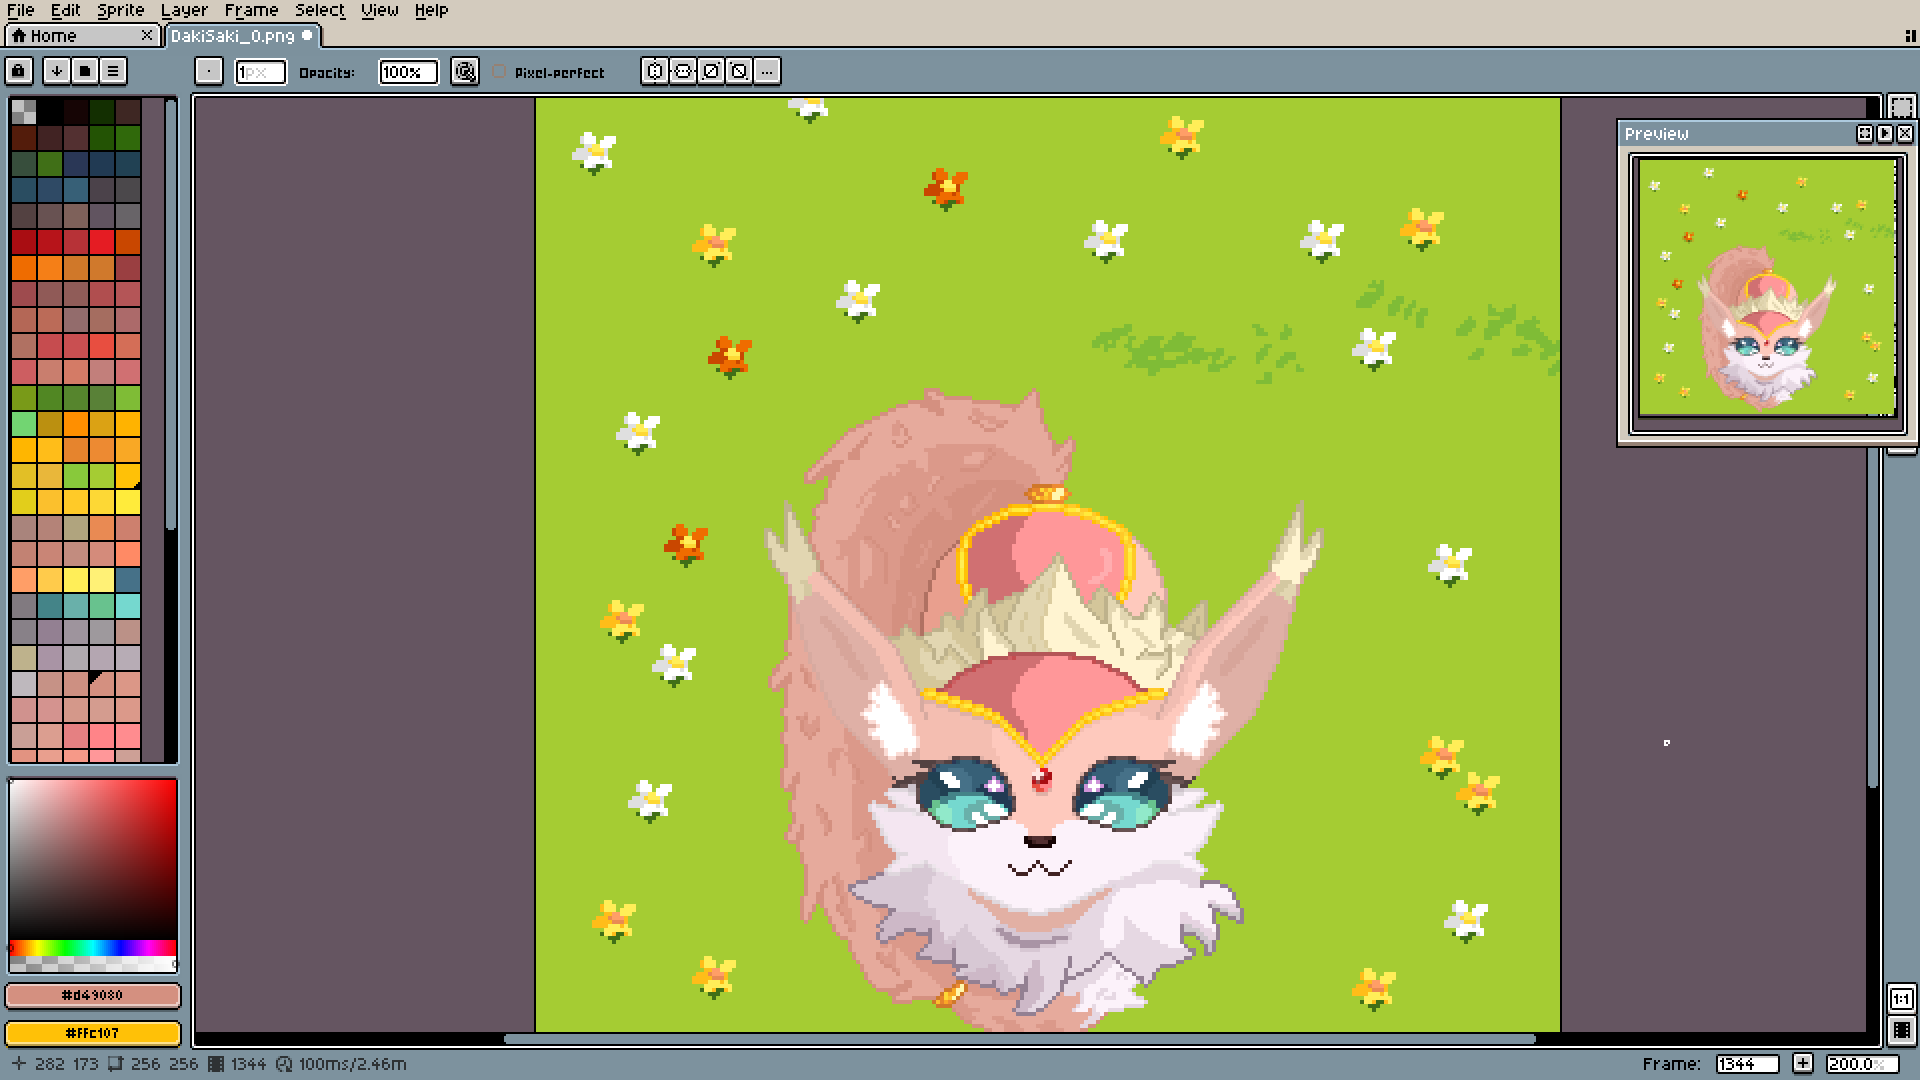This screenshot has width=1920, height=1080.
Task: Pick a hue on rainbow slider
Action: (92, 947)
